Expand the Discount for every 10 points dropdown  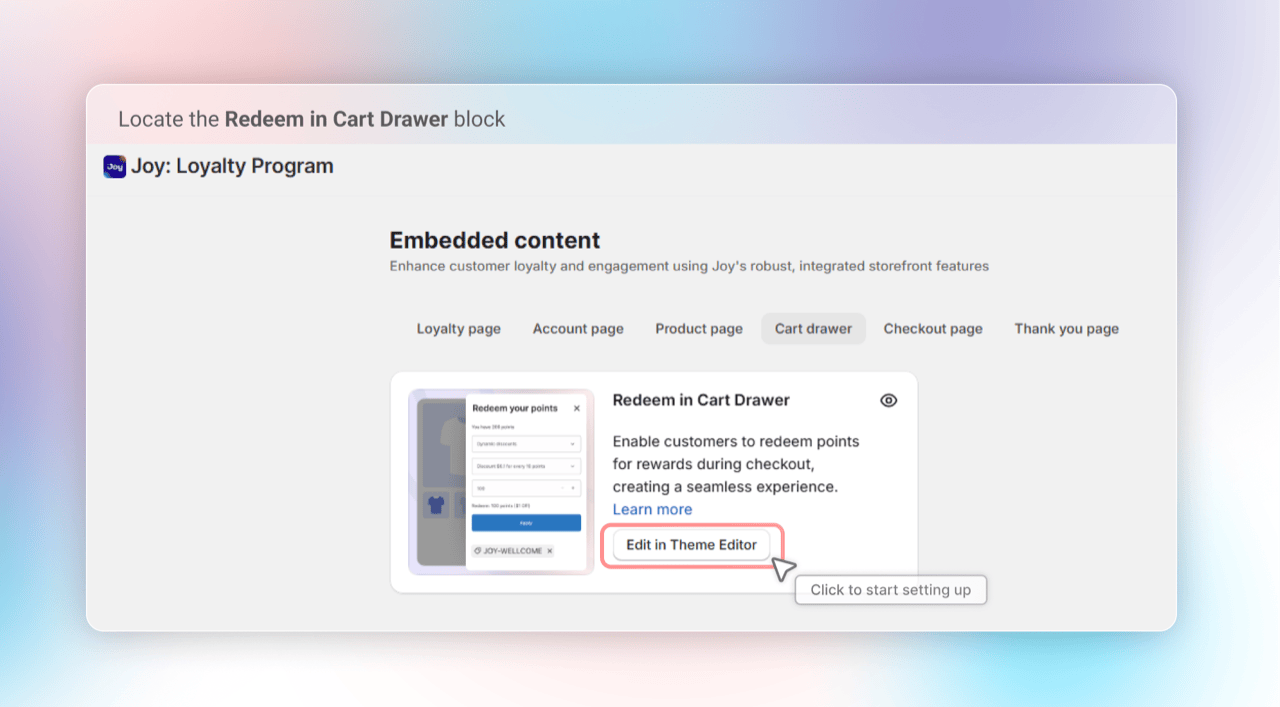click(x=526, y=466)
